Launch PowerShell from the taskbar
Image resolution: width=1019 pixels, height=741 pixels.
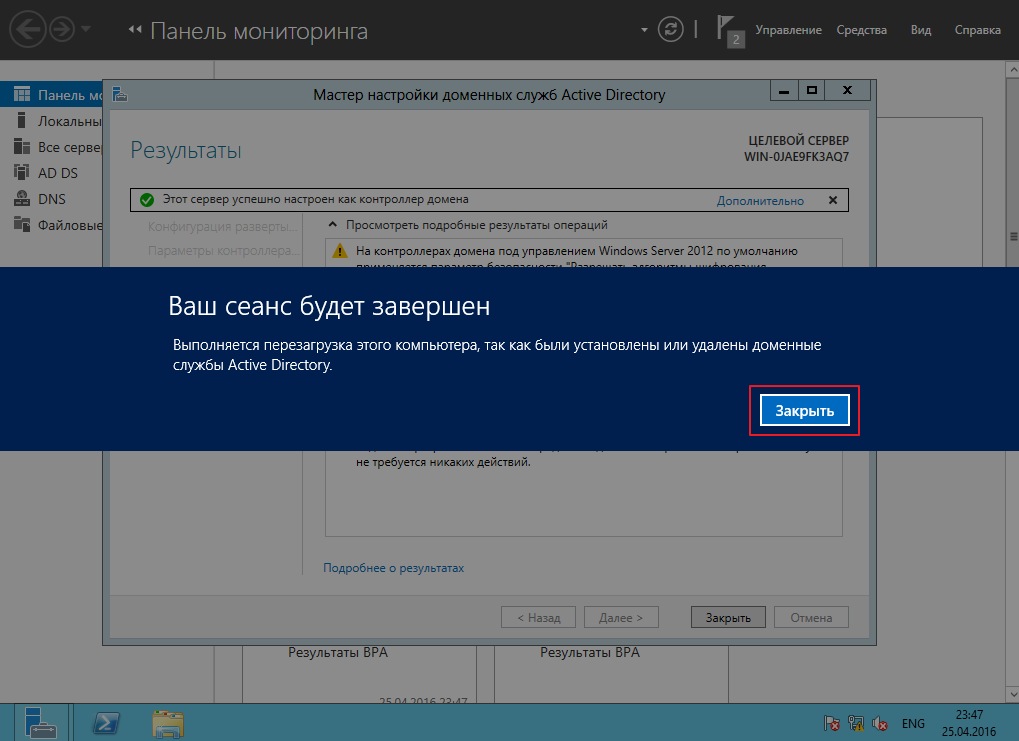[107, 722]
